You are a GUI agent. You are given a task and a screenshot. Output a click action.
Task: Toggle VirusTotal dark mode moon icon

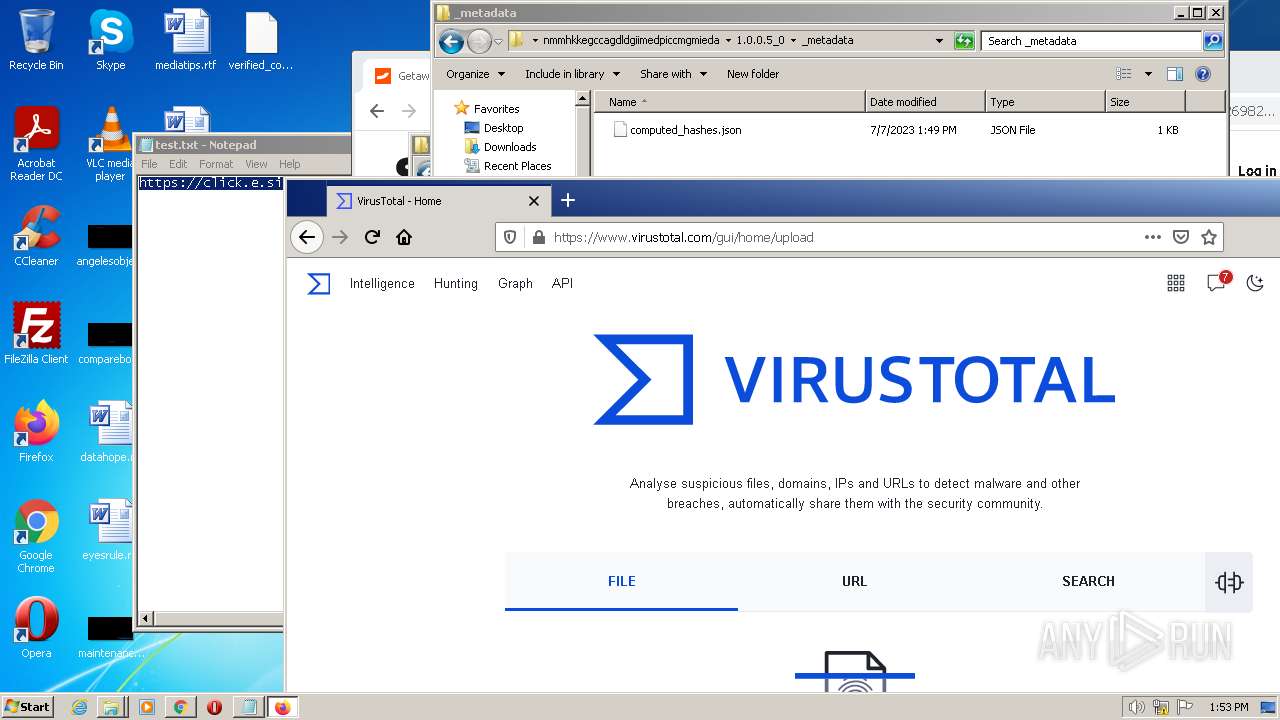click(1255, 283)
